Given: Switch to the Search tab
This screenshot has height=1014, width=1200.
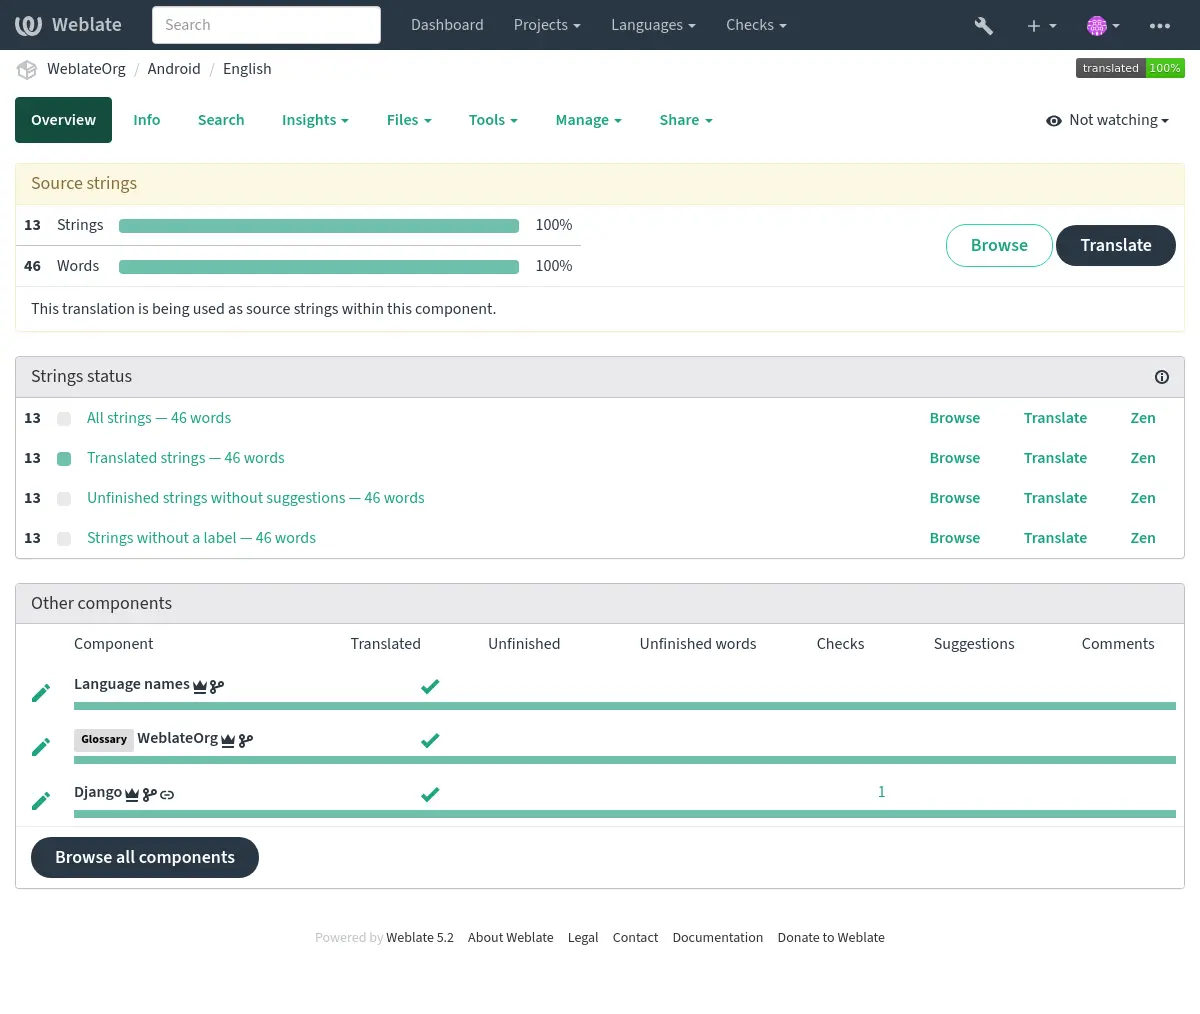Looking at the screenshot, I should [x=221, y=120].
